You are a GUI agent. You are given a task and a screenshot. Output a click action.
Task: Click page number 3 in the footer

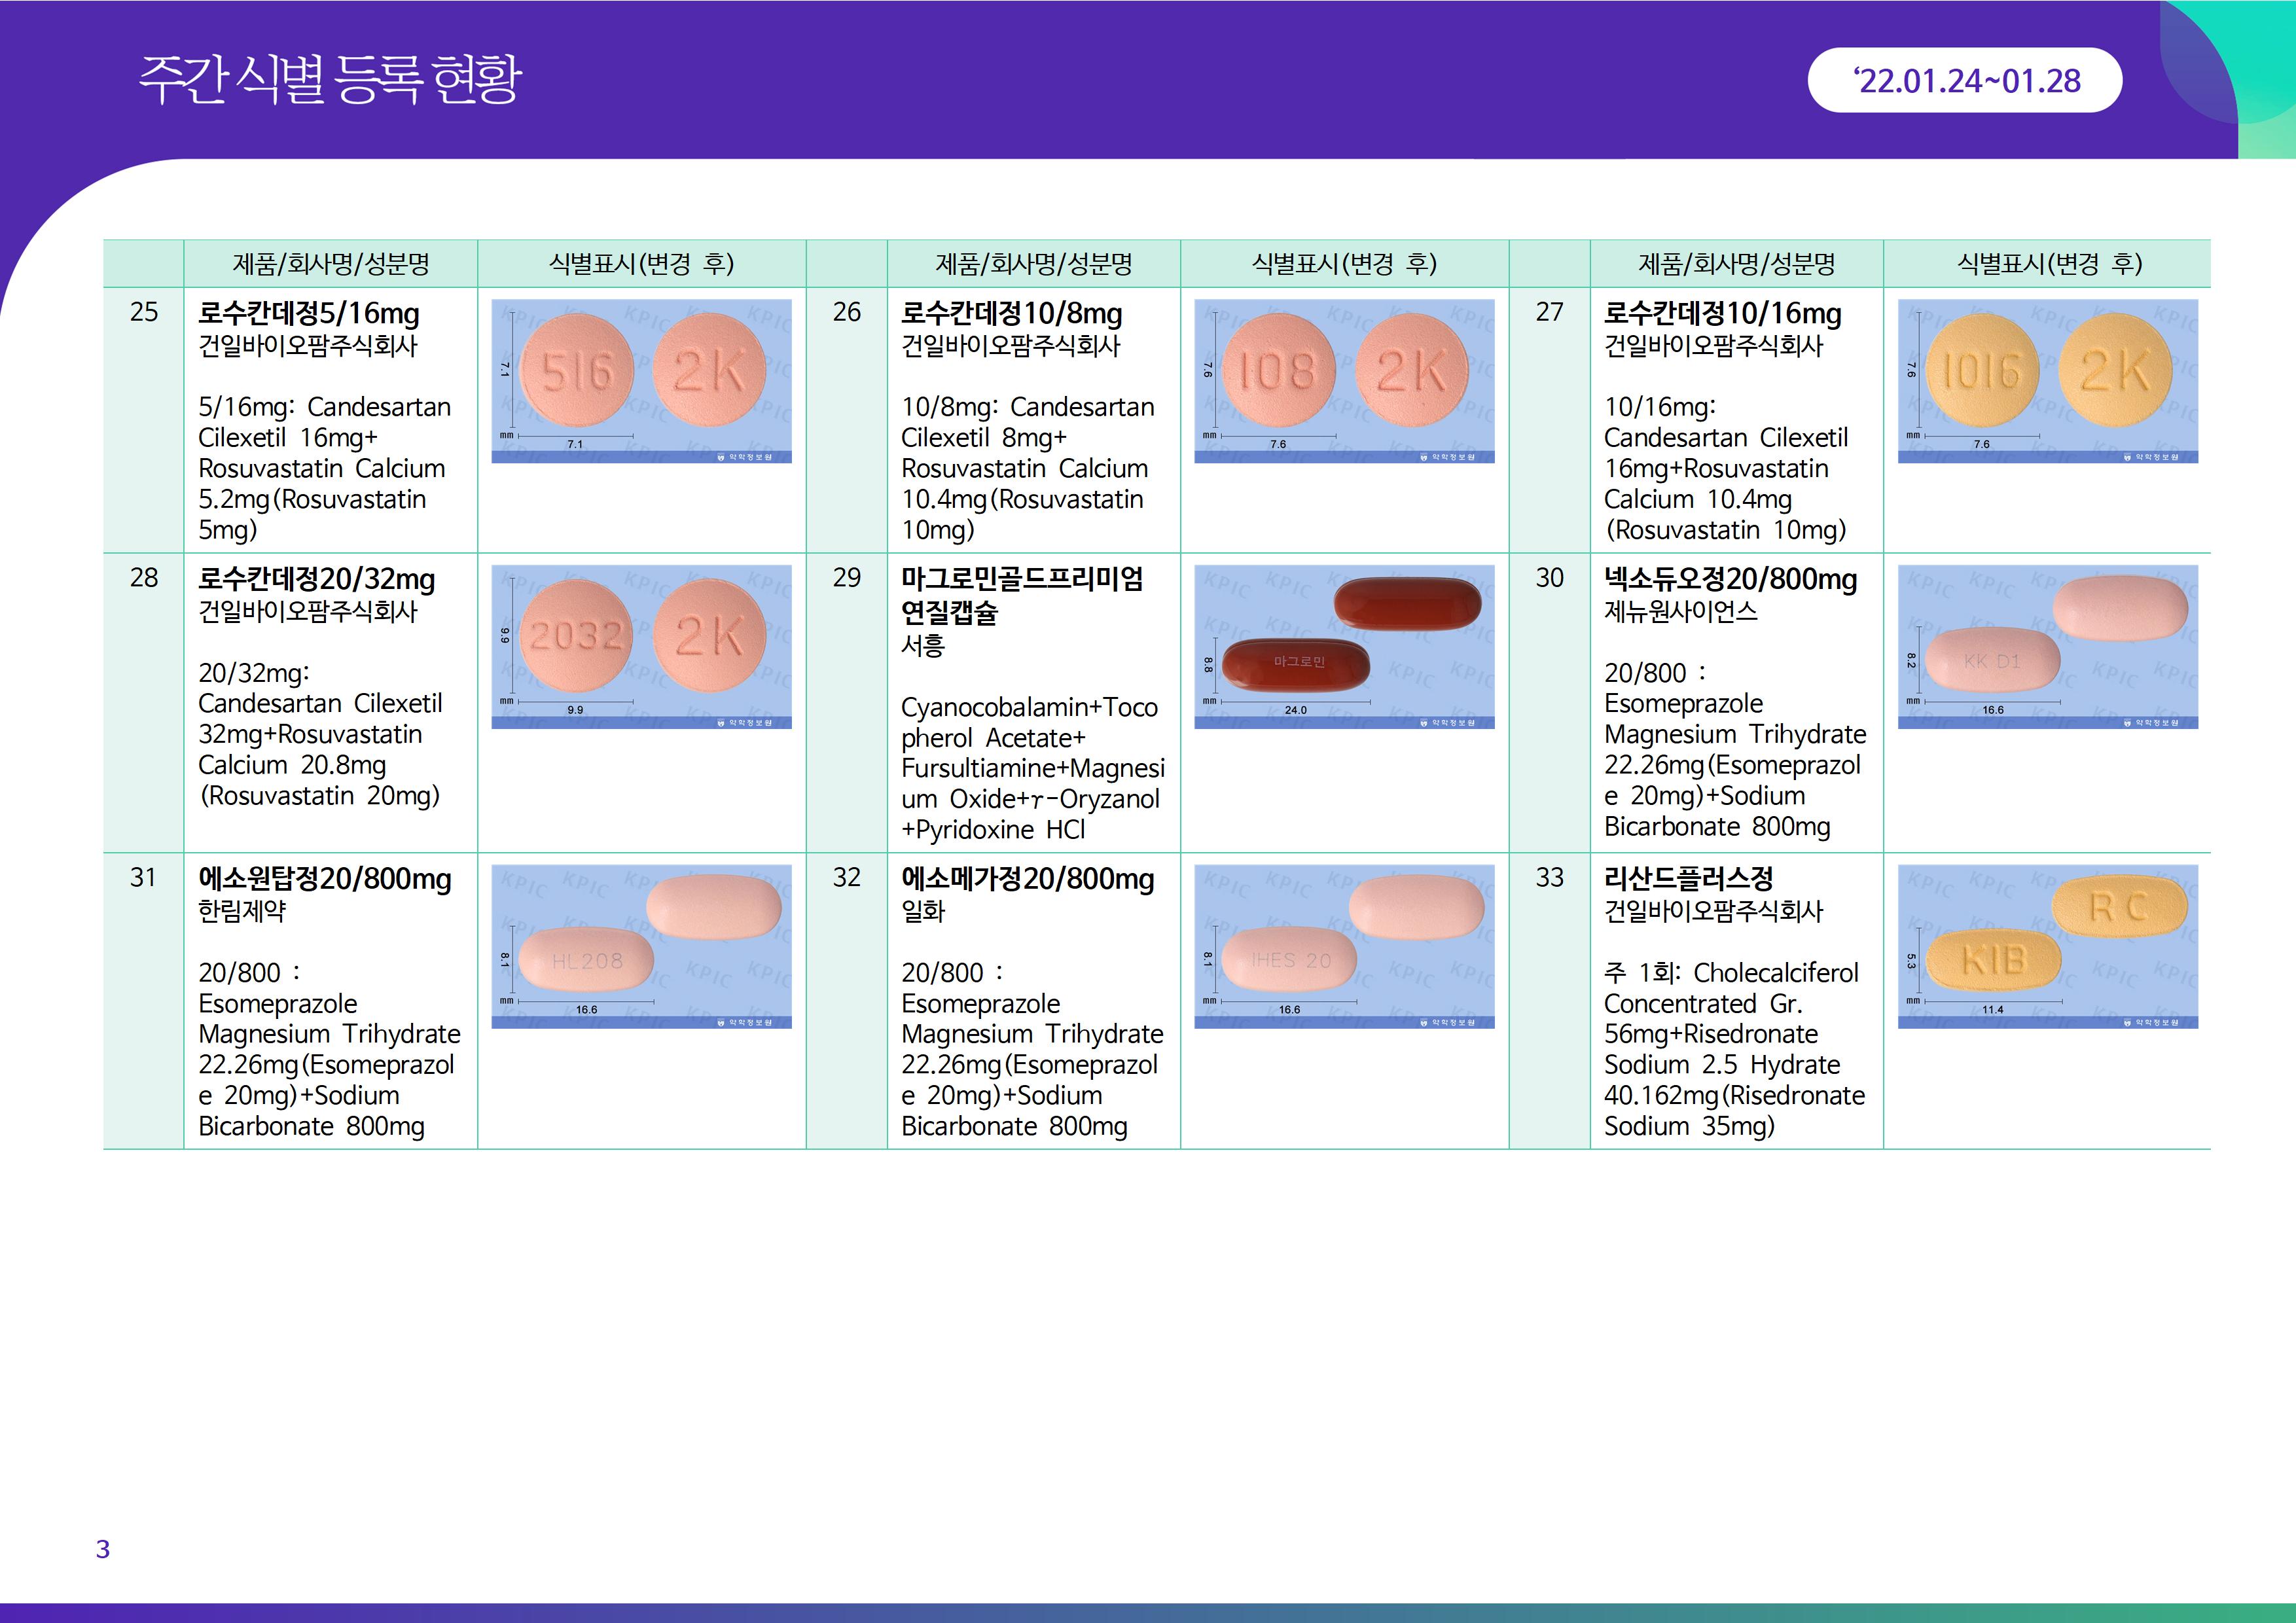tap(103, 1549)
